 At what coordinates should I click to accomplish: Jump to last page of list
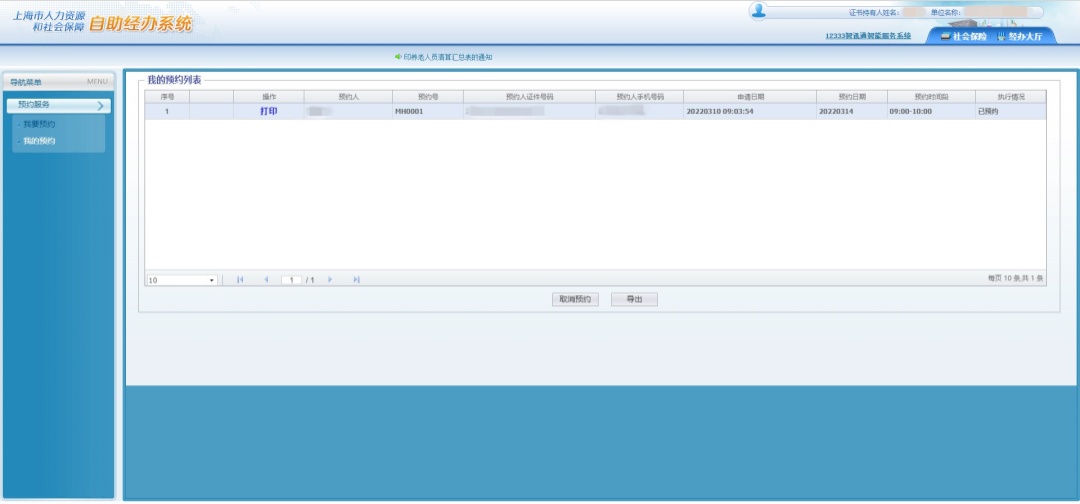click(356, 280)
